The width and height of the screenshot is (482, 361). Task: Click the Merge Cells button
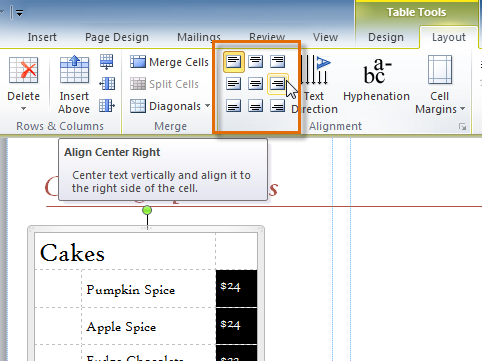[x=170, y=62]
